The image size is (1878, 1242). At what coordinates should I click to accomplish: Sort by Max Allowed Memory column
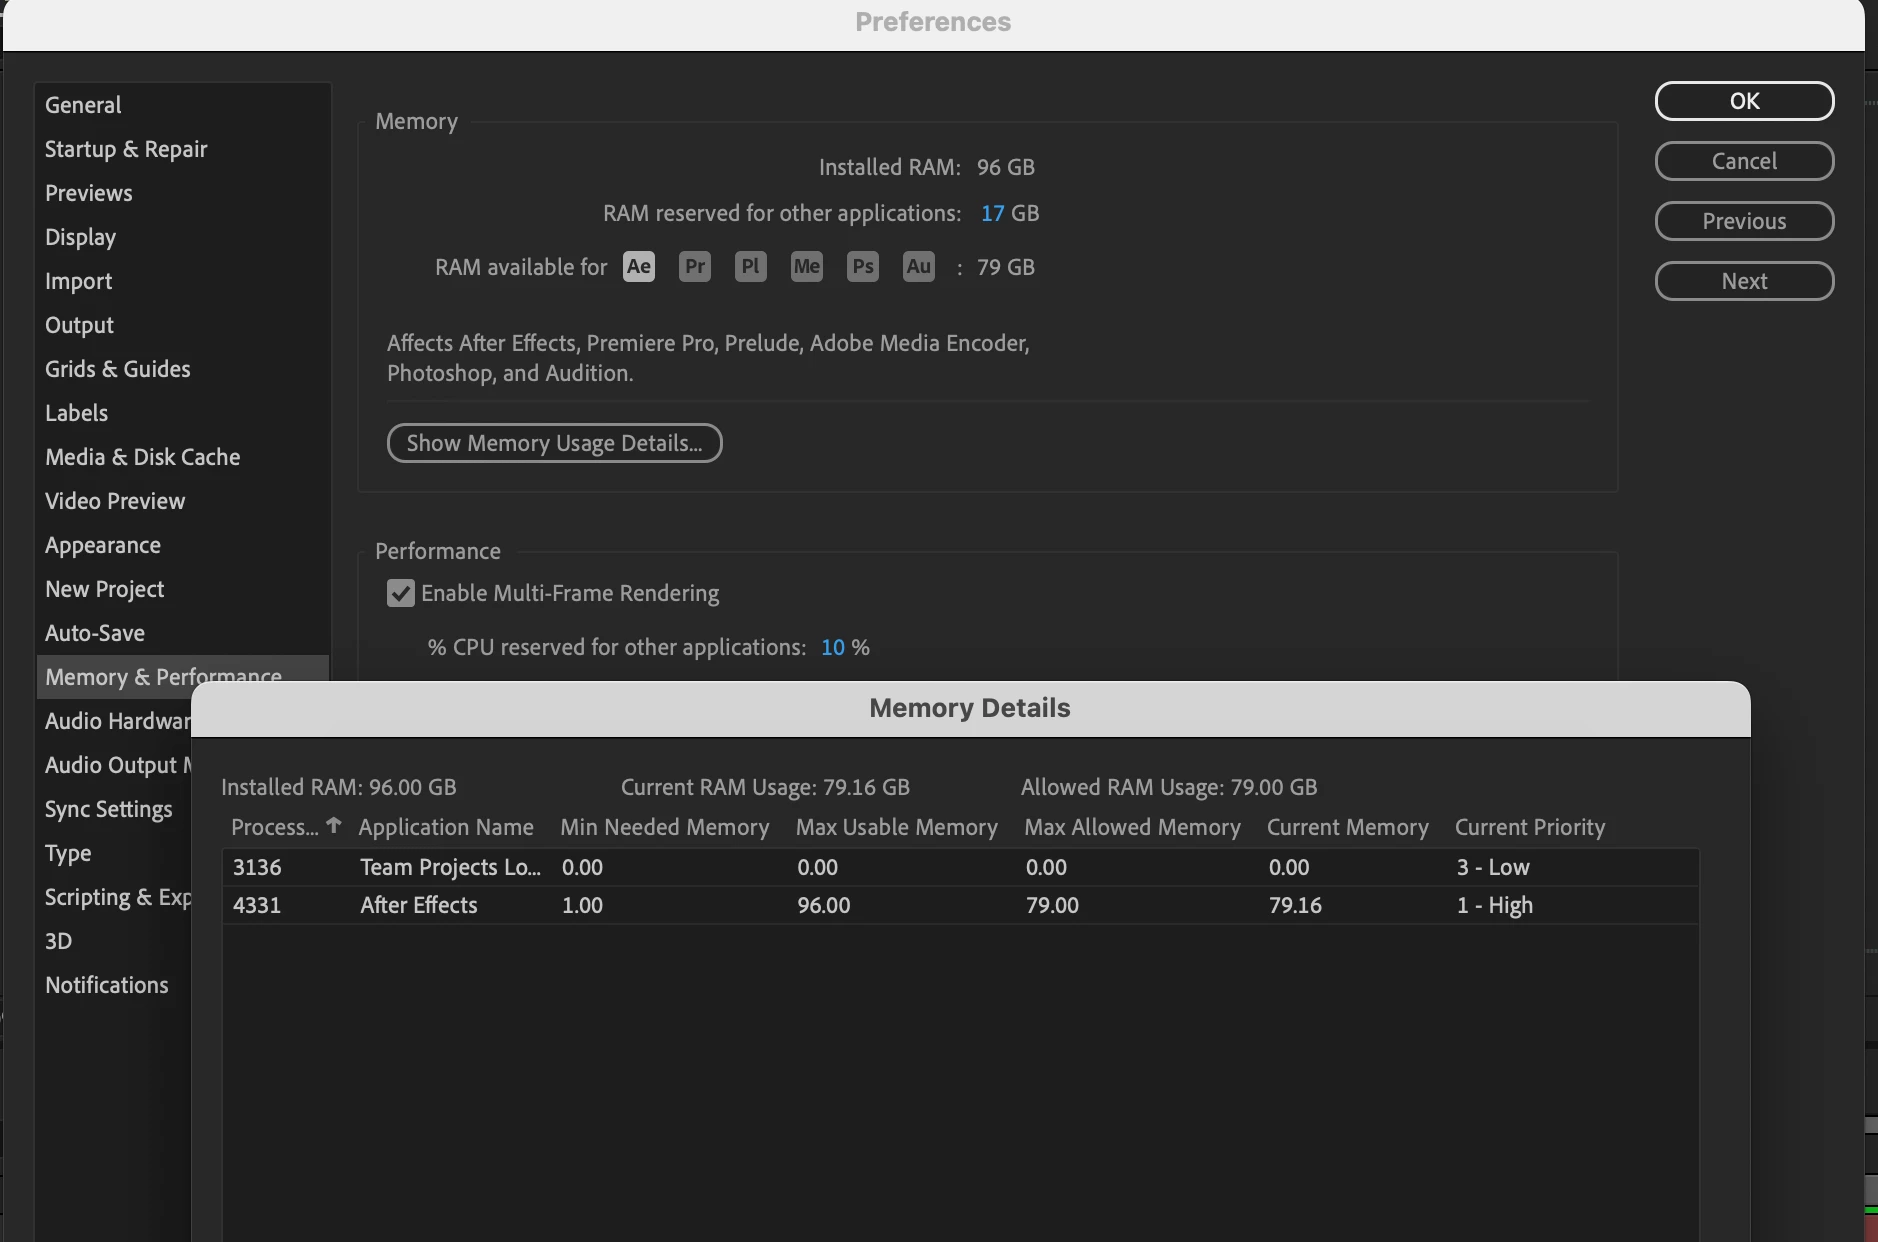(x=1132, y=827)
